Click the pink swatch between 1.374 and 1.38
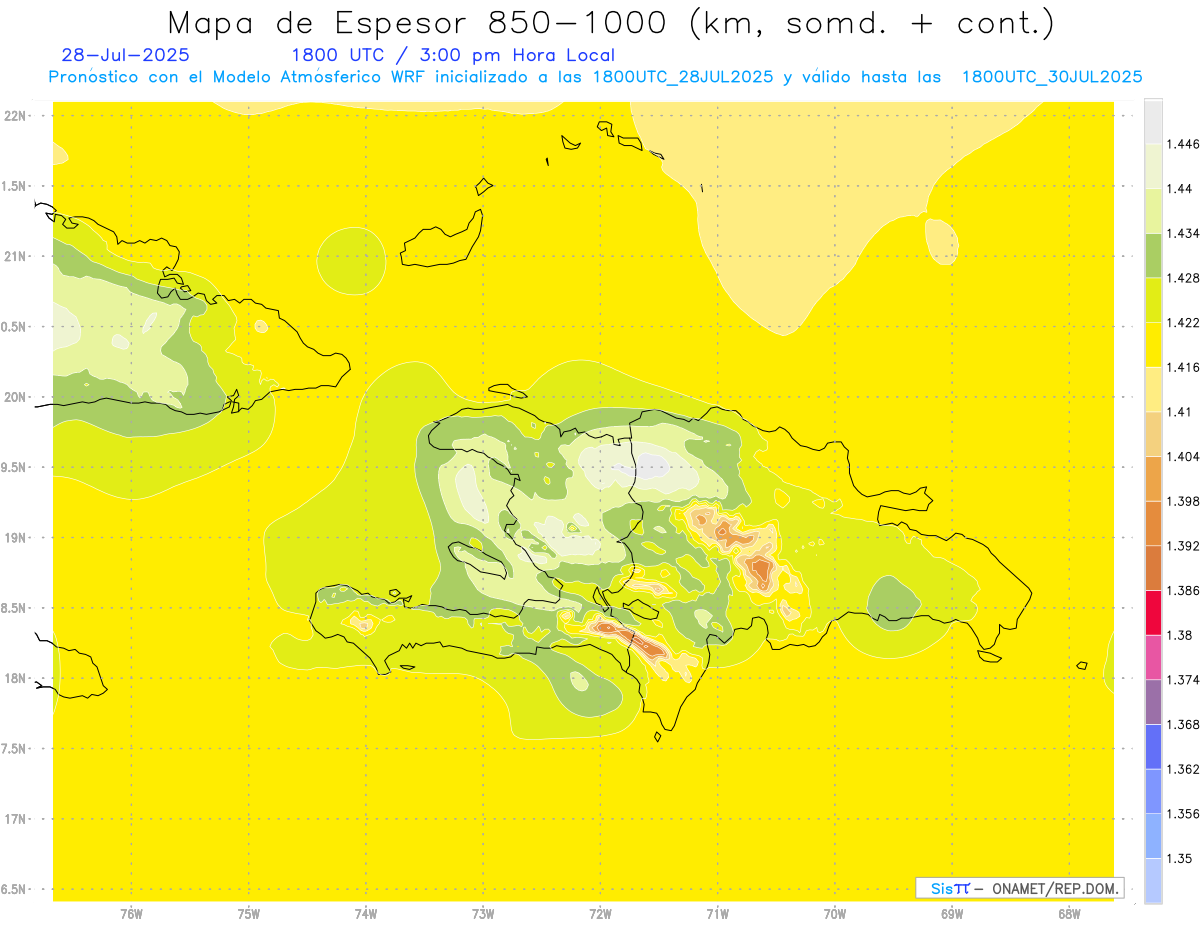This screenshot has width=1200, height=927. (1153, 657)
